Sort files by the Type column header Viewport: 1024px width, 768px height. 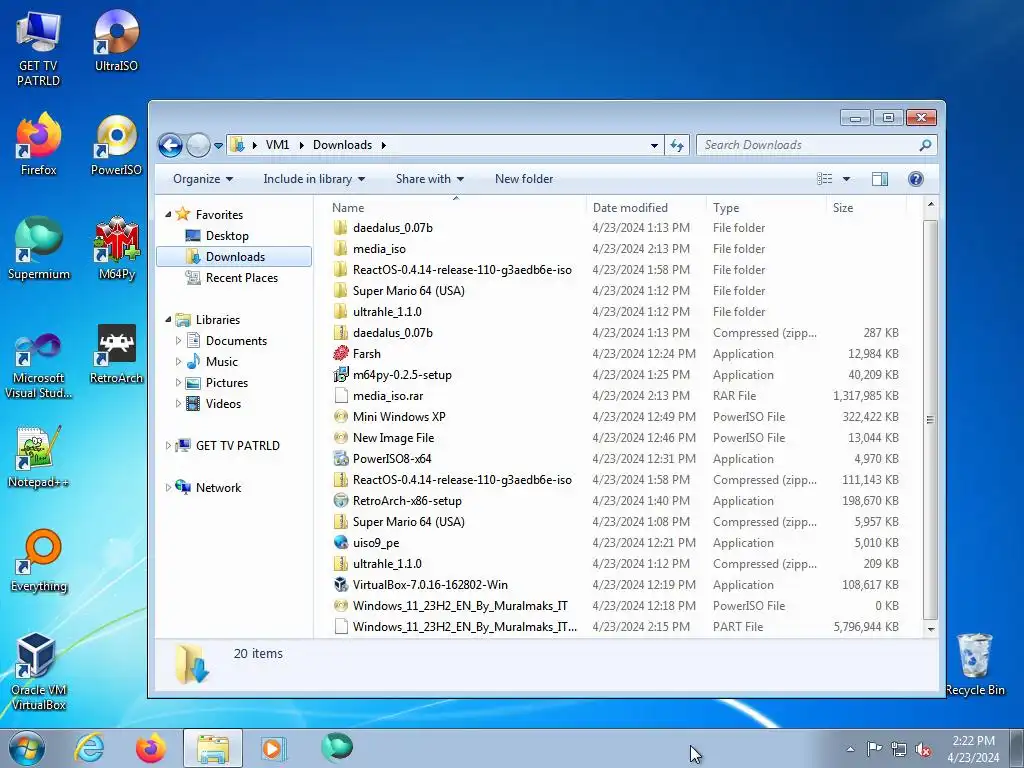765,208
